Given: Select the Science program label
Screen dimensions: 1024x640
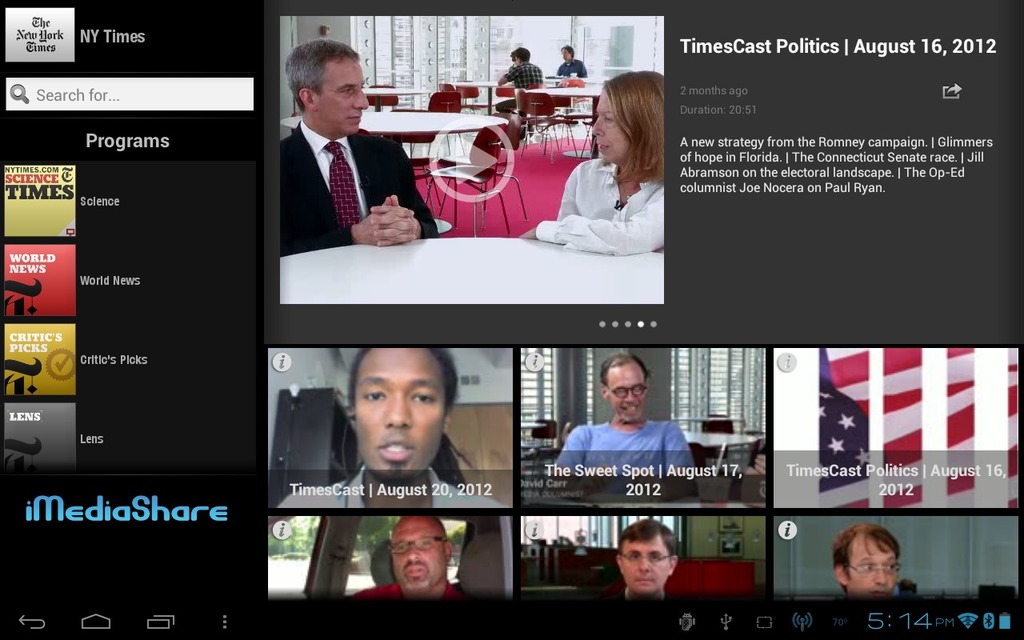Looking at the screenshot, I should coord(100,201).
